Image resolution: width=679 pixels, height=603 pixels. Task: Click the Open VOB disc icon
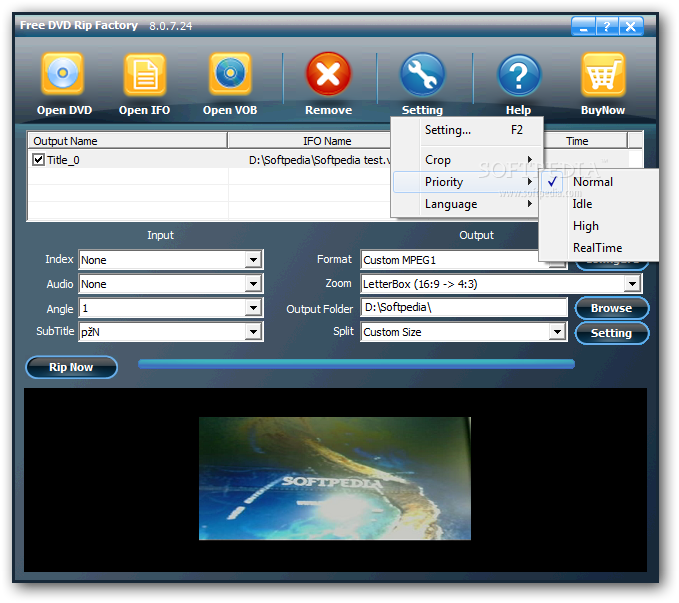[x=230, y=74]
